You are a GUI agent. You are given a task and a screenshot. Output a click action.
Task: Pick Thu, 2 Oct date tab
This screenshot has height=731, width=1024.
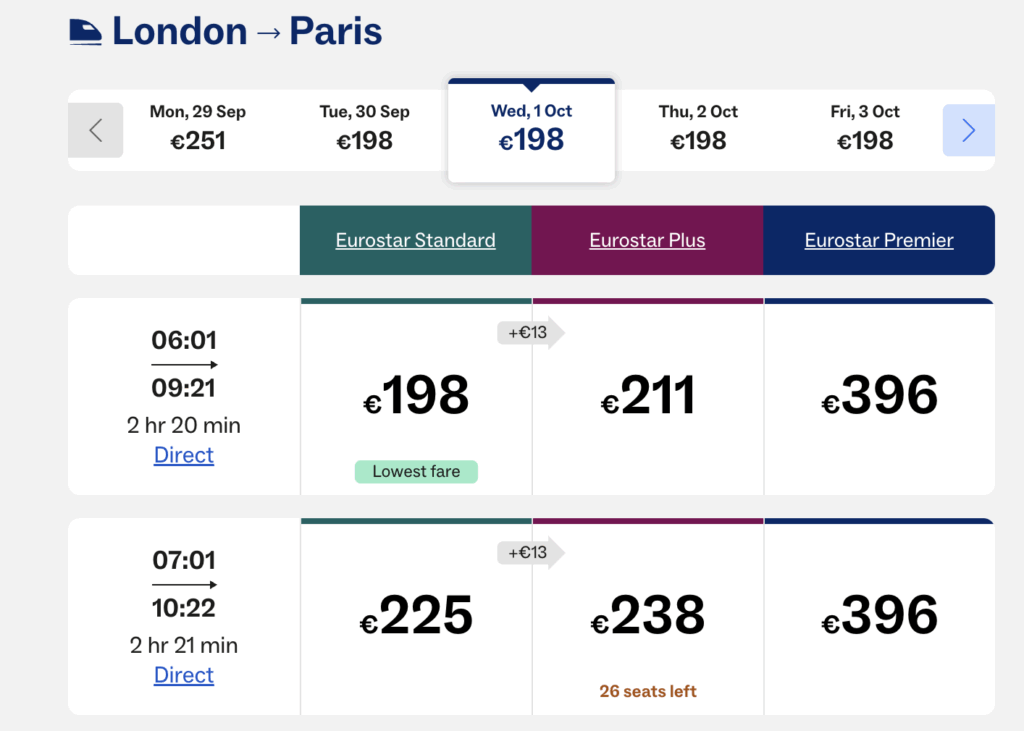[x=698, y=127]
